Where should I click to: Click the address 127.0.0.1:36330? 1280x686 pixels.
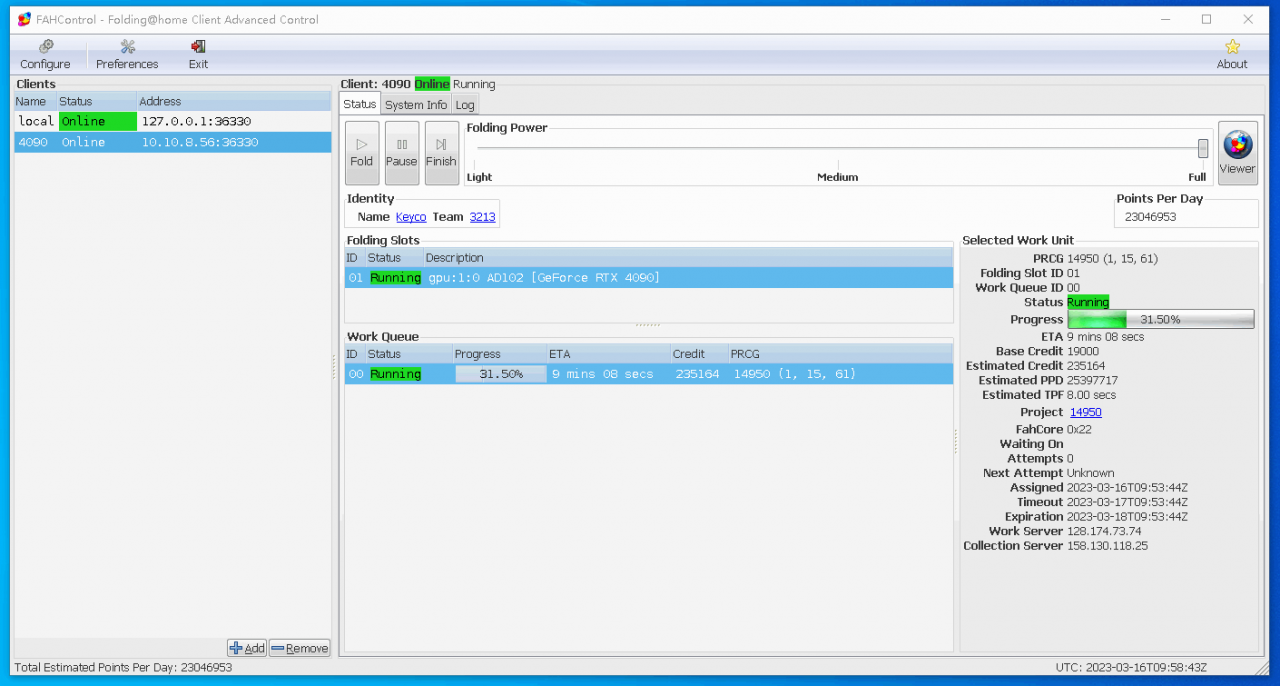(x=196, y=121)
